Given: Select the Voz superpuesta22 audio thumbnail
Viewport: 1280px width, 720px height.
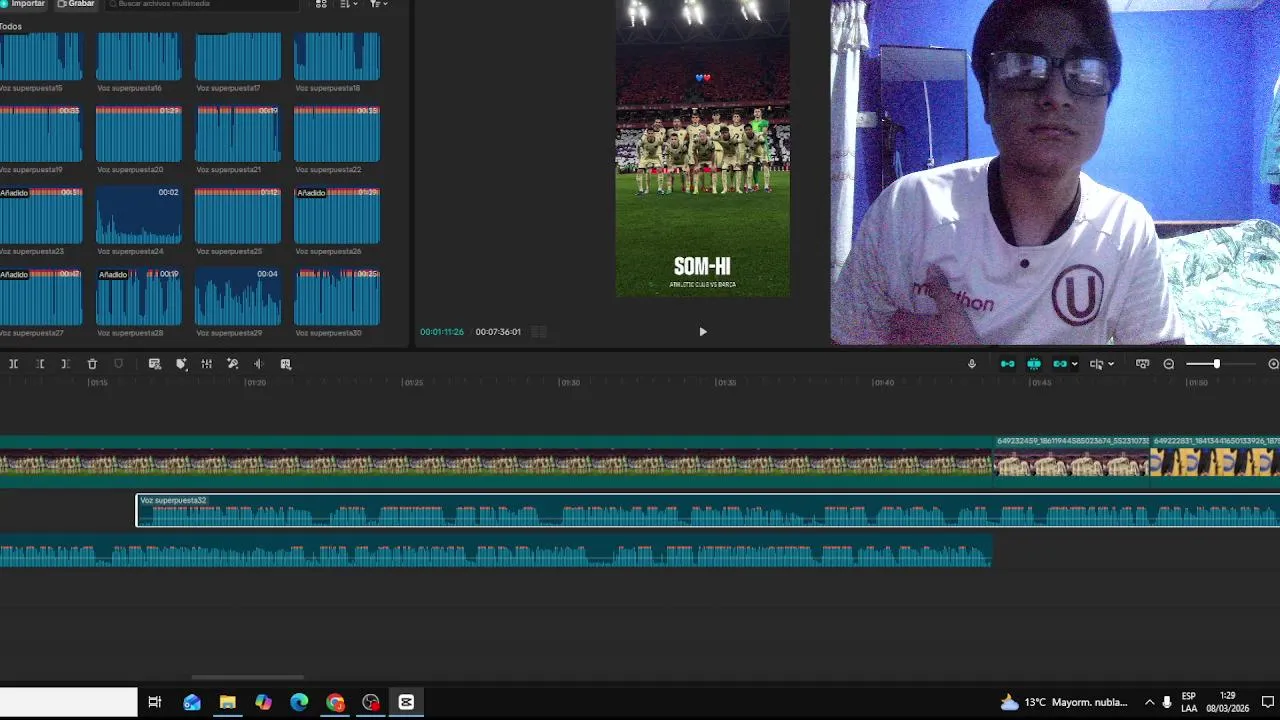Looking at the screenshot, I should coord(337,134).
